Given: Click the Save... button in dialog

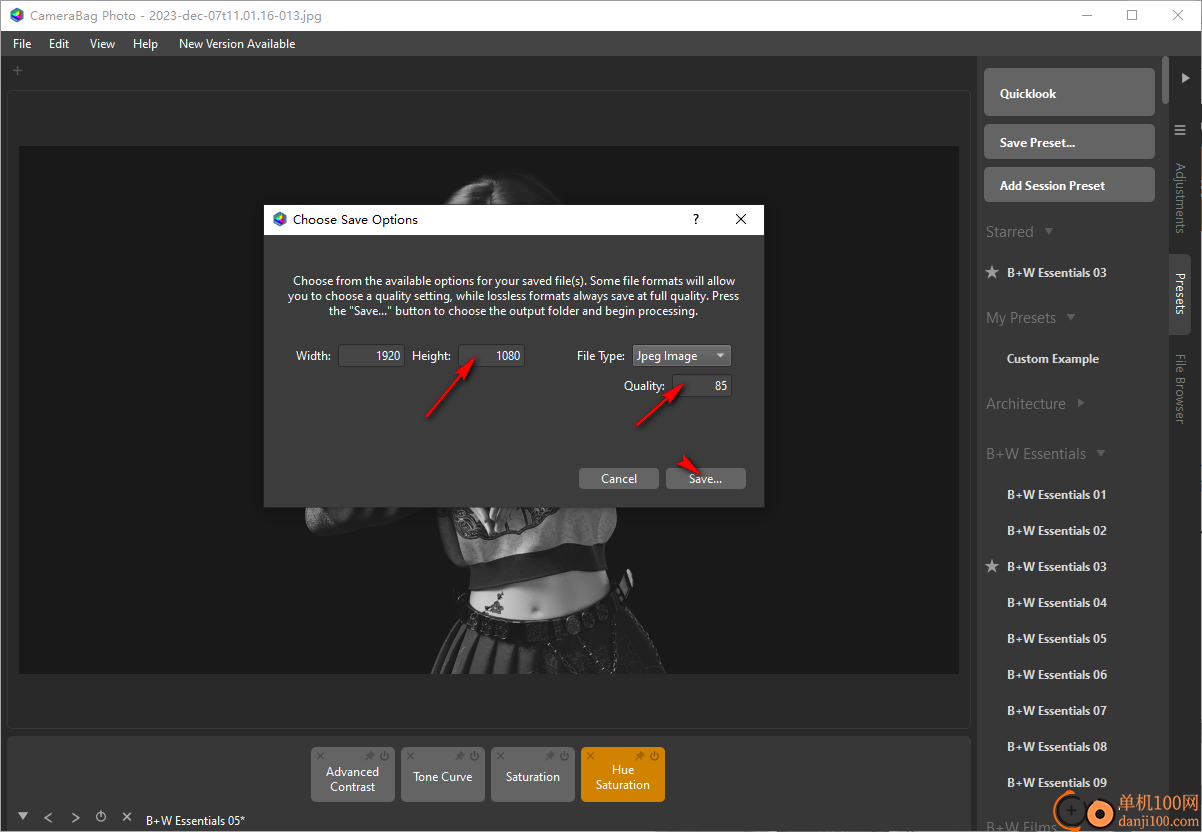Looking at the screenshot, I should pos(706,479).
